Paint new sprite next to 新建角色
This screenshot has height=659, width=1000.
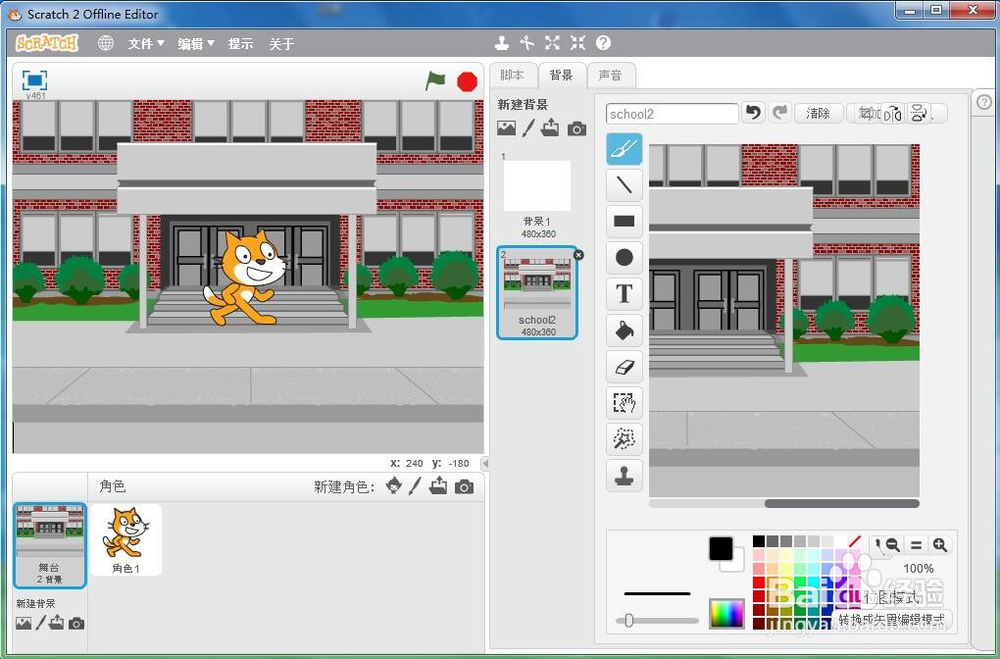[415, 486]
